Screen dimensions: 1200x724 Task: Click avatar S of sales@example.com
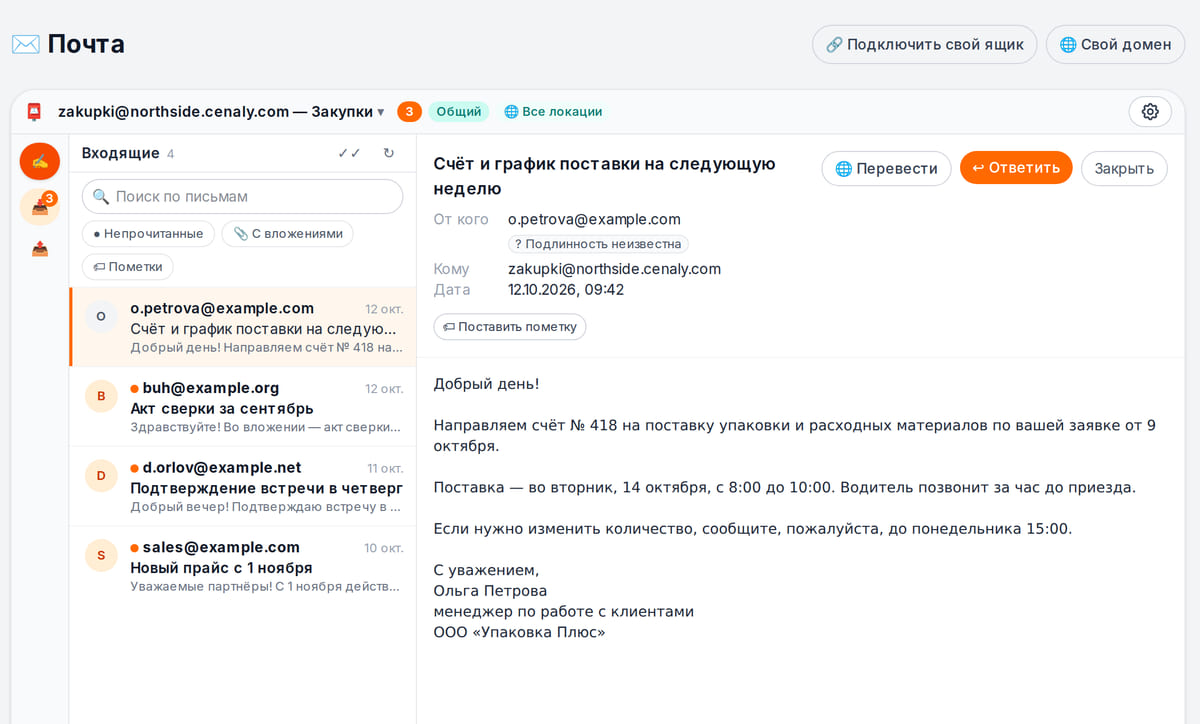pos(101,555)
